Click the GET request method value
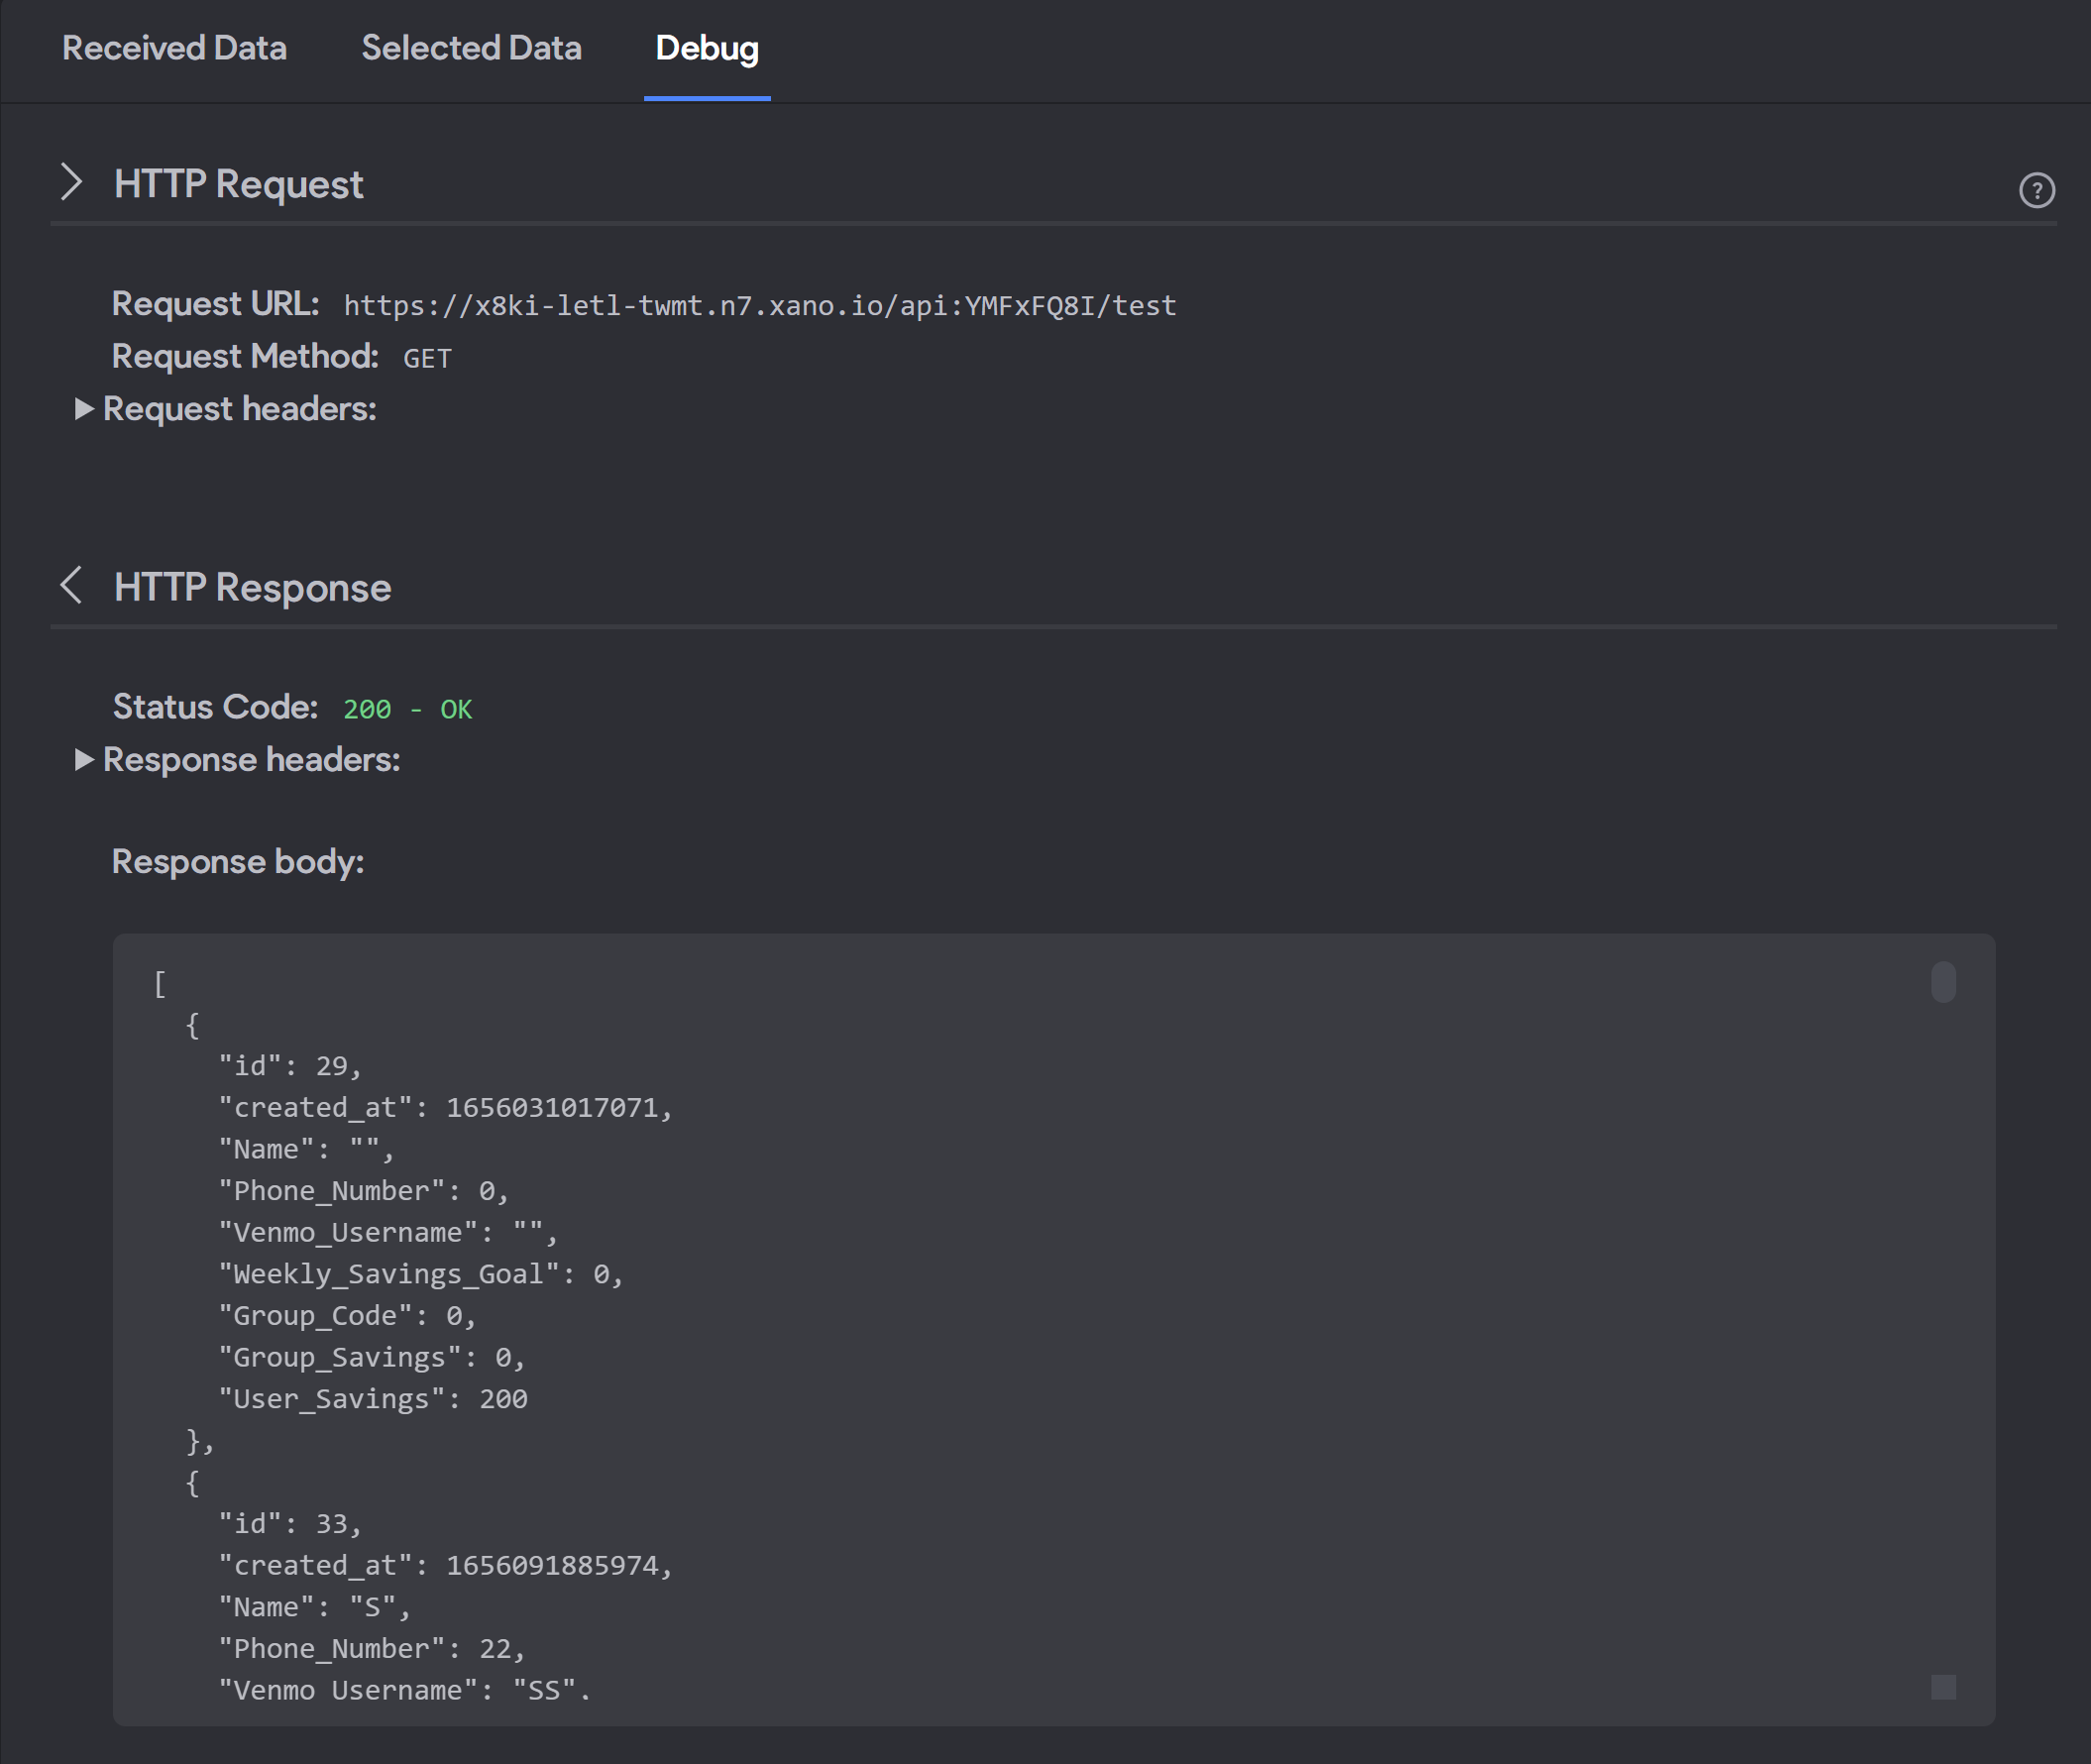This screenshot has height=1764, width=2091. [427, 358]
